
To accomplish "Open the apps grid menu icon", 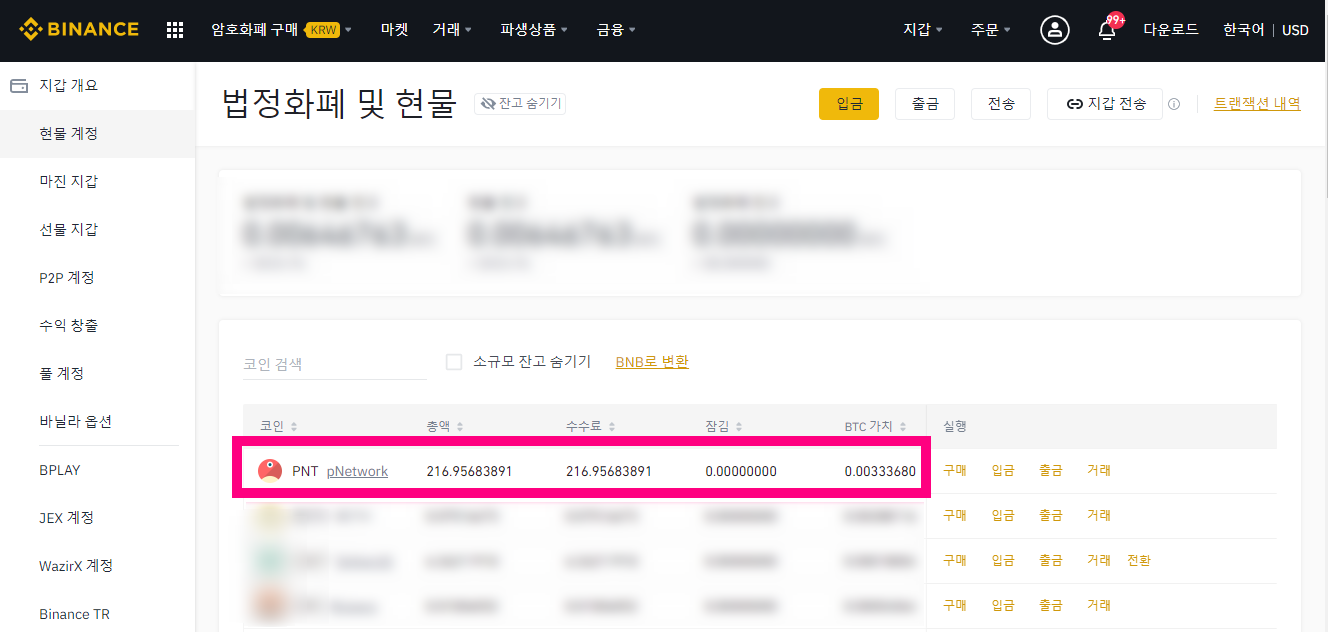I will point(175,30).
